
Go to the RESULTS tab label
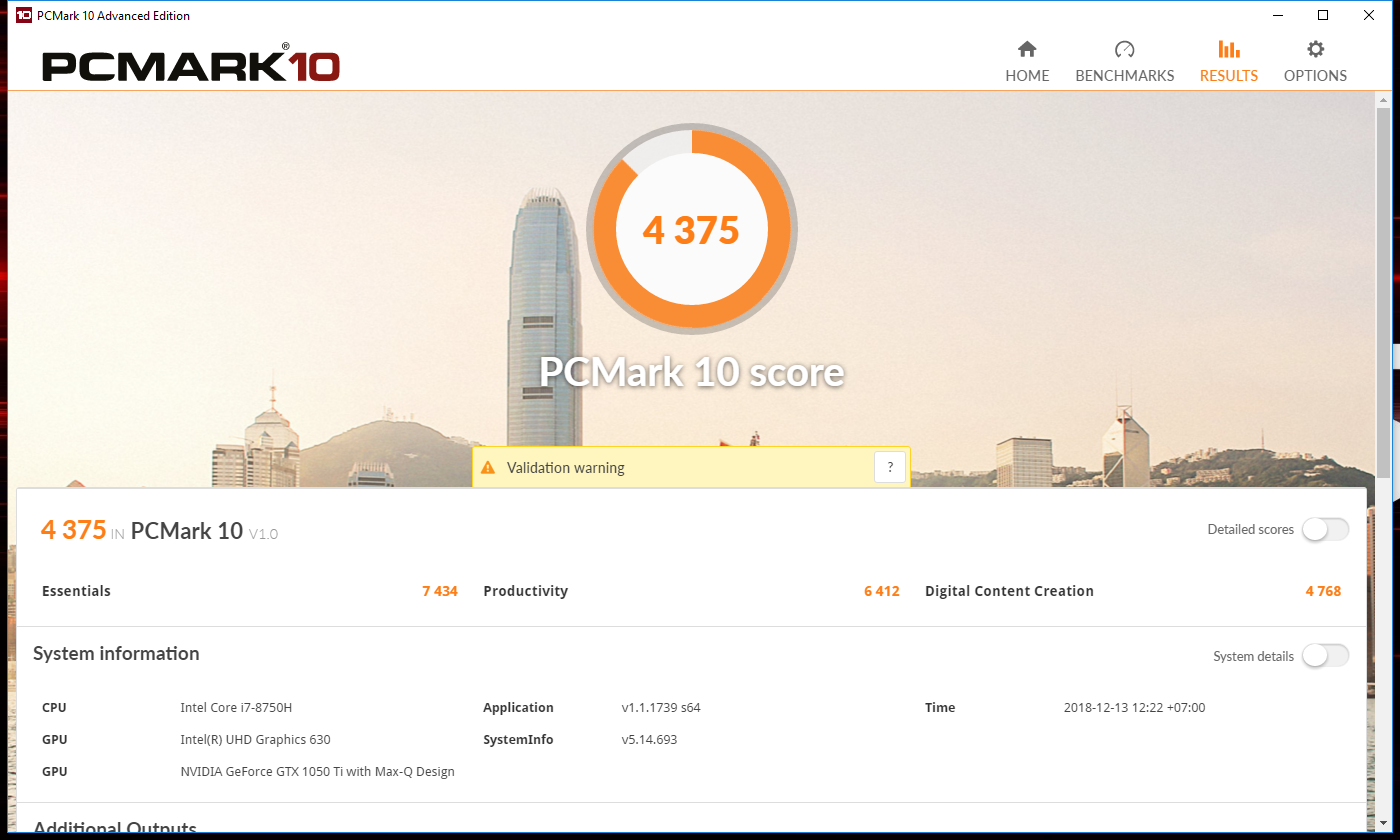pyautogui.click(x=1229, y=75)
